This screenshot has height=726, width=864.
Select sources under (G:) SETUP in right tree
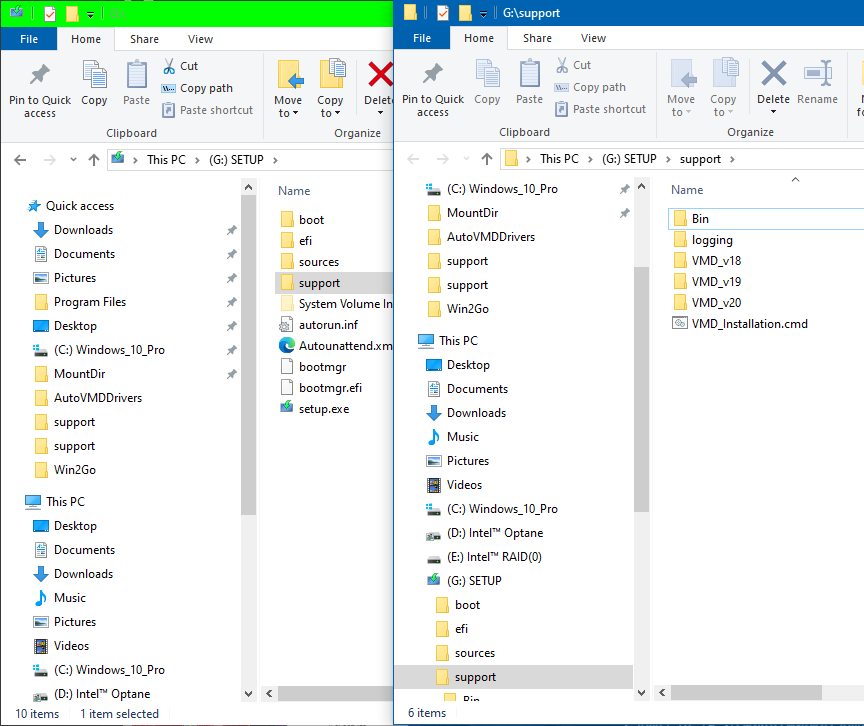[x=474, y=653]
